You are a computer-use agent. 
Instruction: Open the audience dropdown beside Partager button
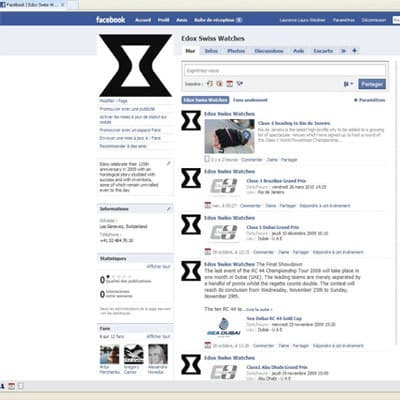coord(348,84)
